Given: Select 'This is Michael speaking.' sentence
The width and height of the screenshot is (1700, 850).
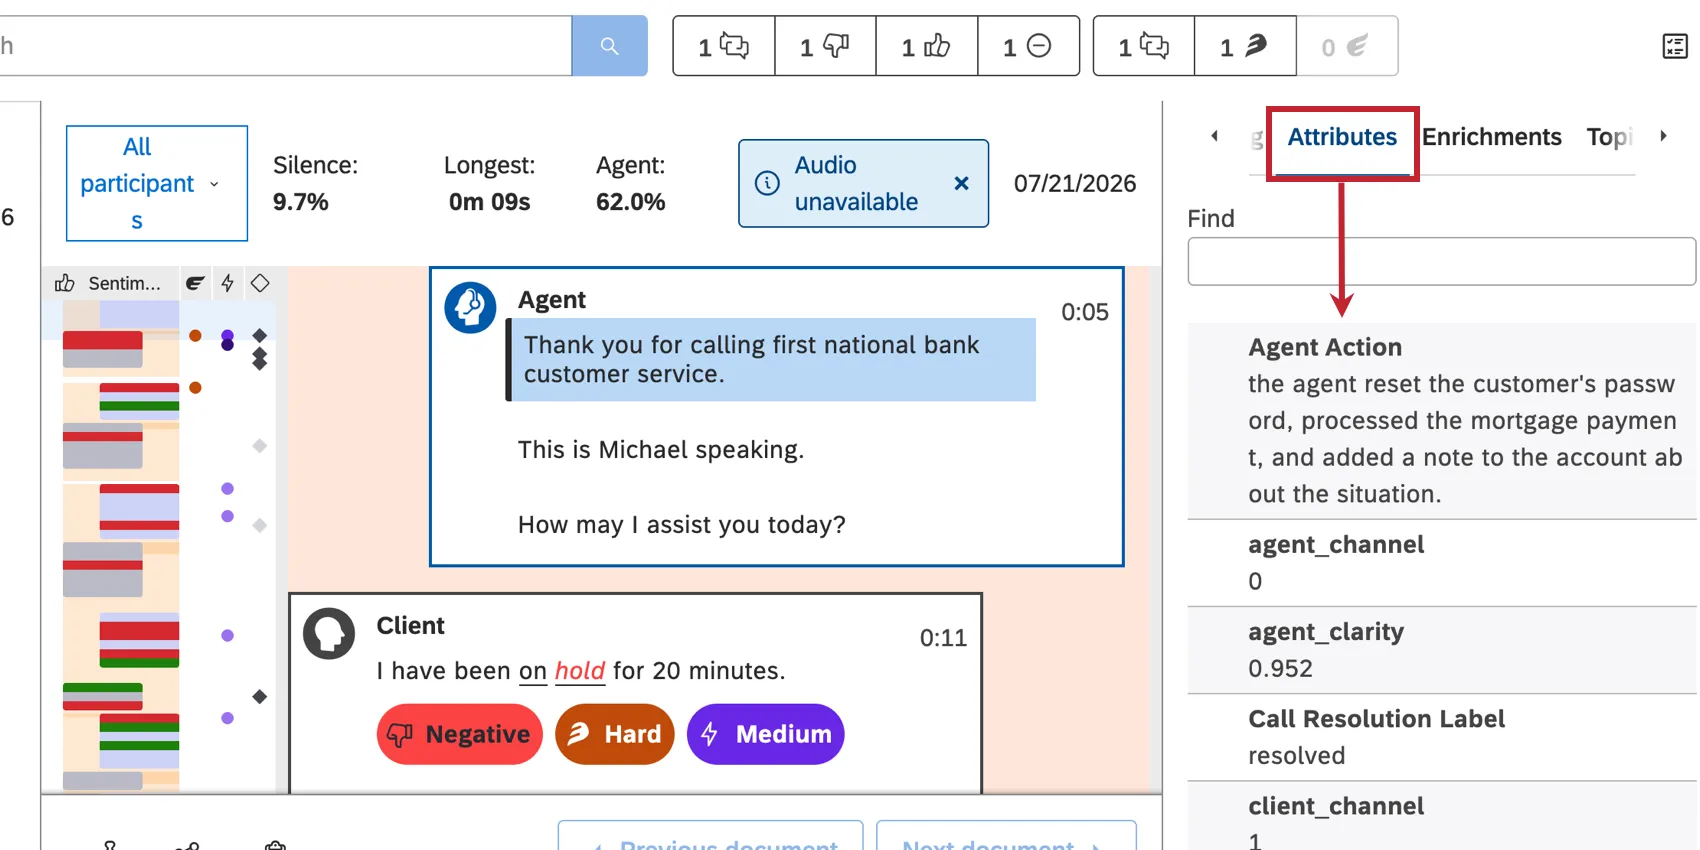Looking at the screenshot, I should pyautogui.click(x=661, y=450).
